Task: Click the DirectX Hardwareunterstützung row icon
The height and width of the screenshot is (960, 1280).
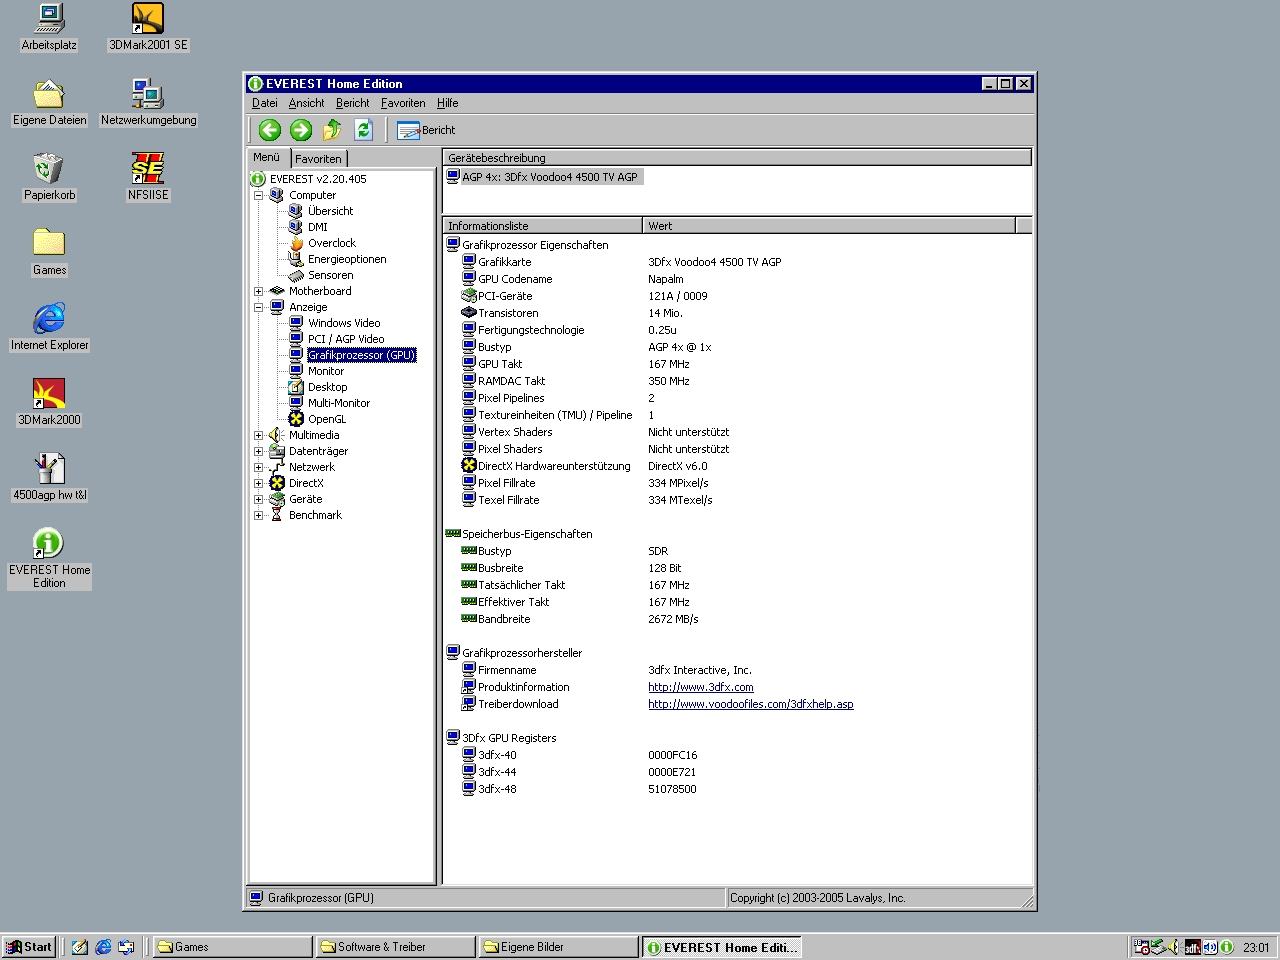Action: [x=468, y=466]
